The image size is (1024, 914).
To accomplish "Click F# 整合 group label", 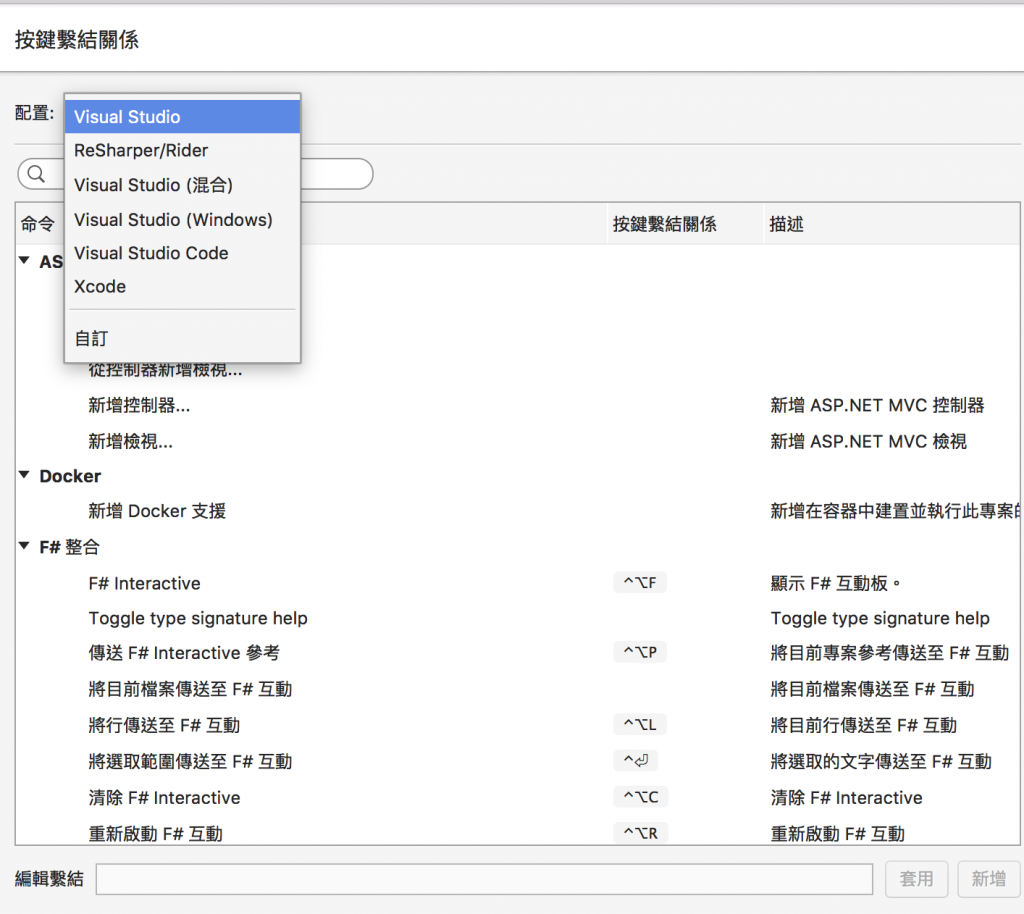I will (69, 546).
